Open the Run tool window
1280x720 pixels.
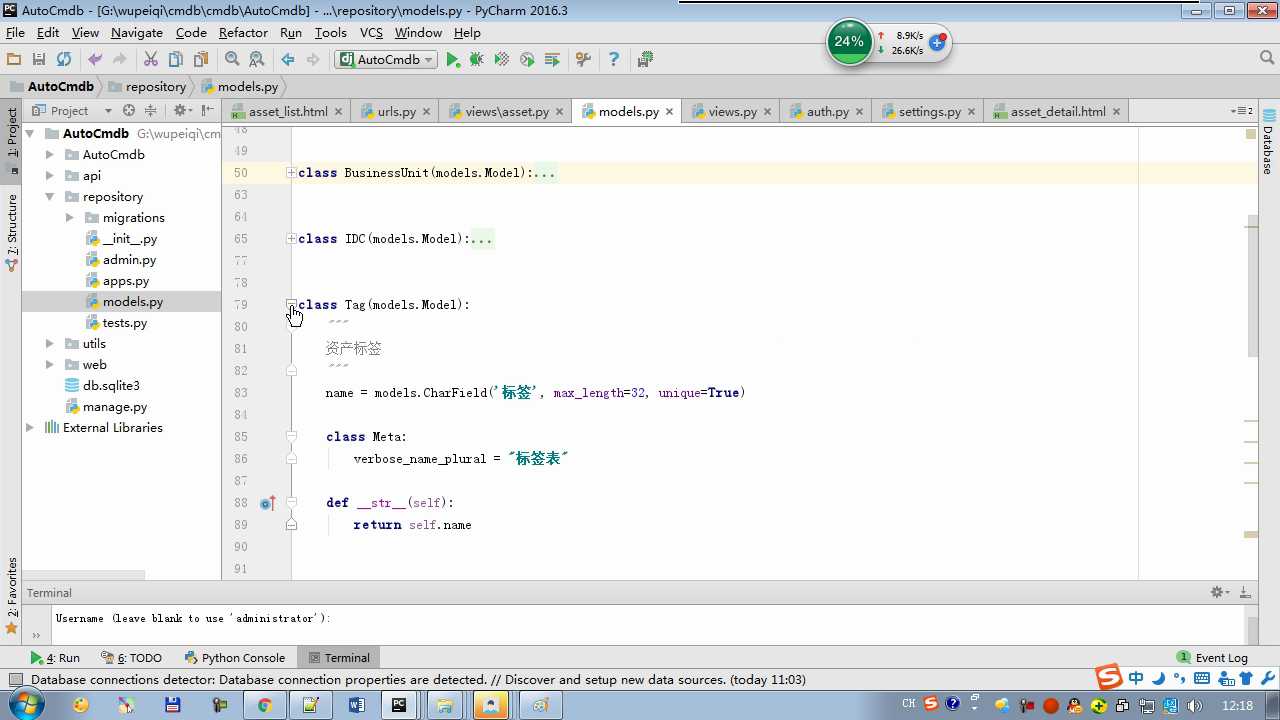(55, 658)
